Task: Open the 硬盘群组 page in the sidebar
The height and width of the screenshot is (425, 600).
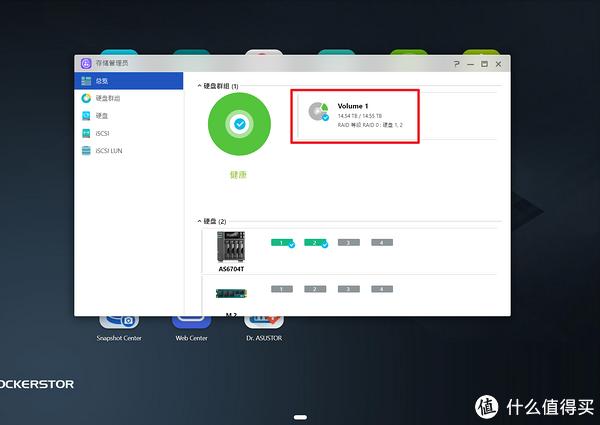Action: 129,98
